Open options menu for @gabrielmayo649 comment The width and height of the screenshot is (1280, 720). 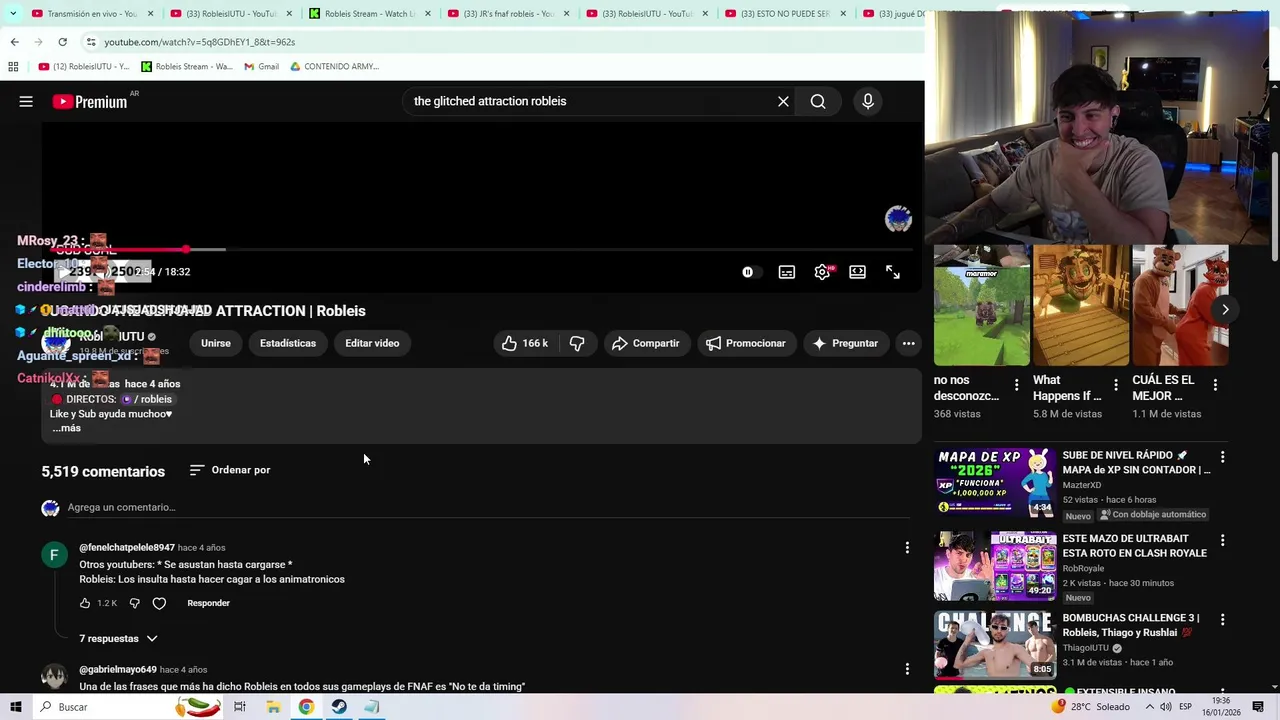pyautogui.click(x=907, y=669)
